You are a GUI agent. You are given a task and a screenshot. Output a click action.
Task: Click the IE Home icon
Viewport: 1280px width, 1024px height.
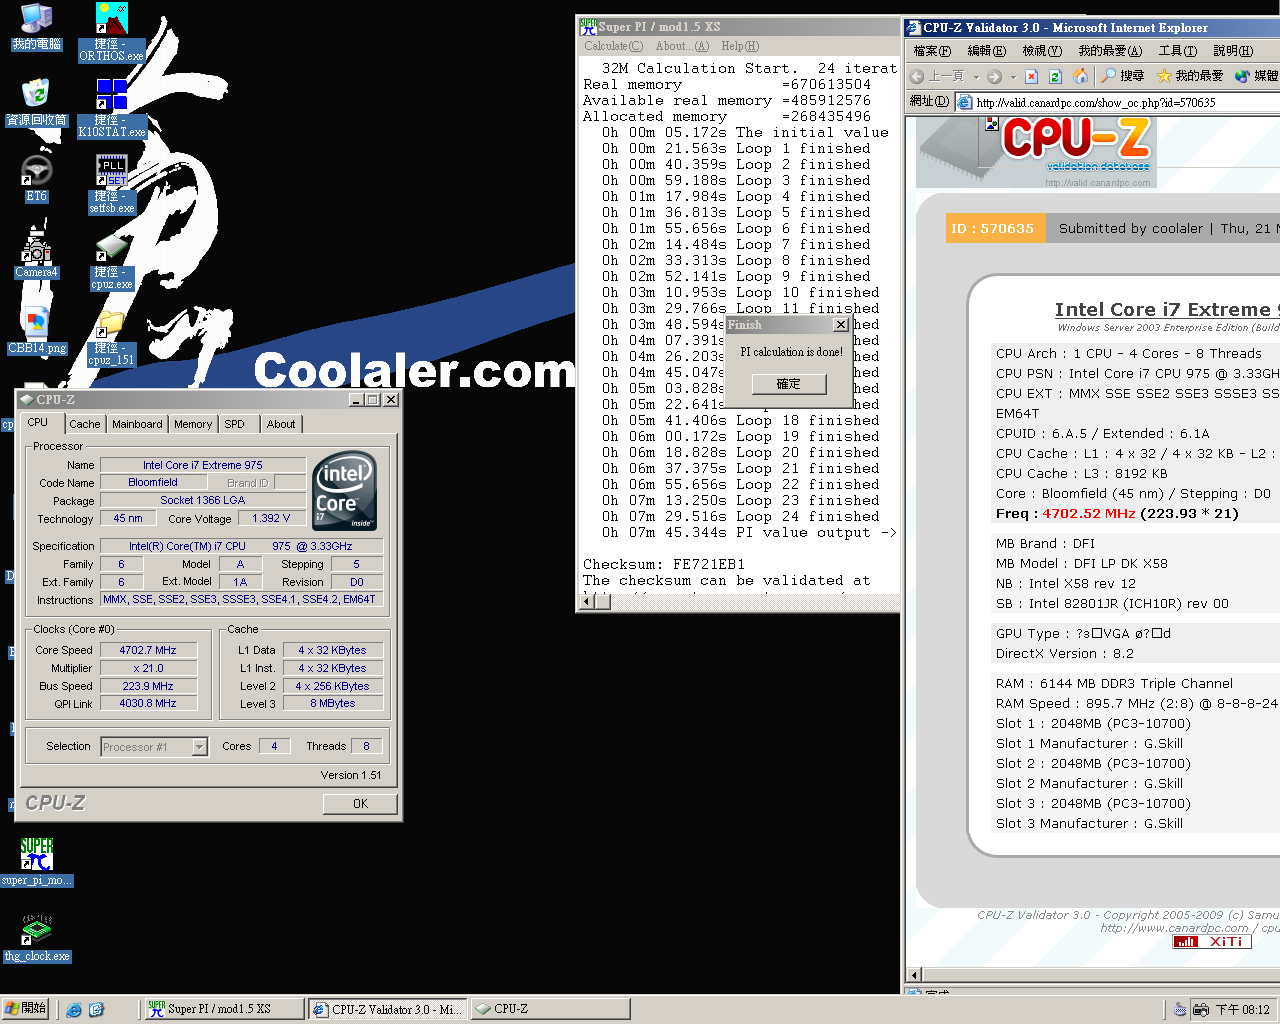(x=1080, y=76)
